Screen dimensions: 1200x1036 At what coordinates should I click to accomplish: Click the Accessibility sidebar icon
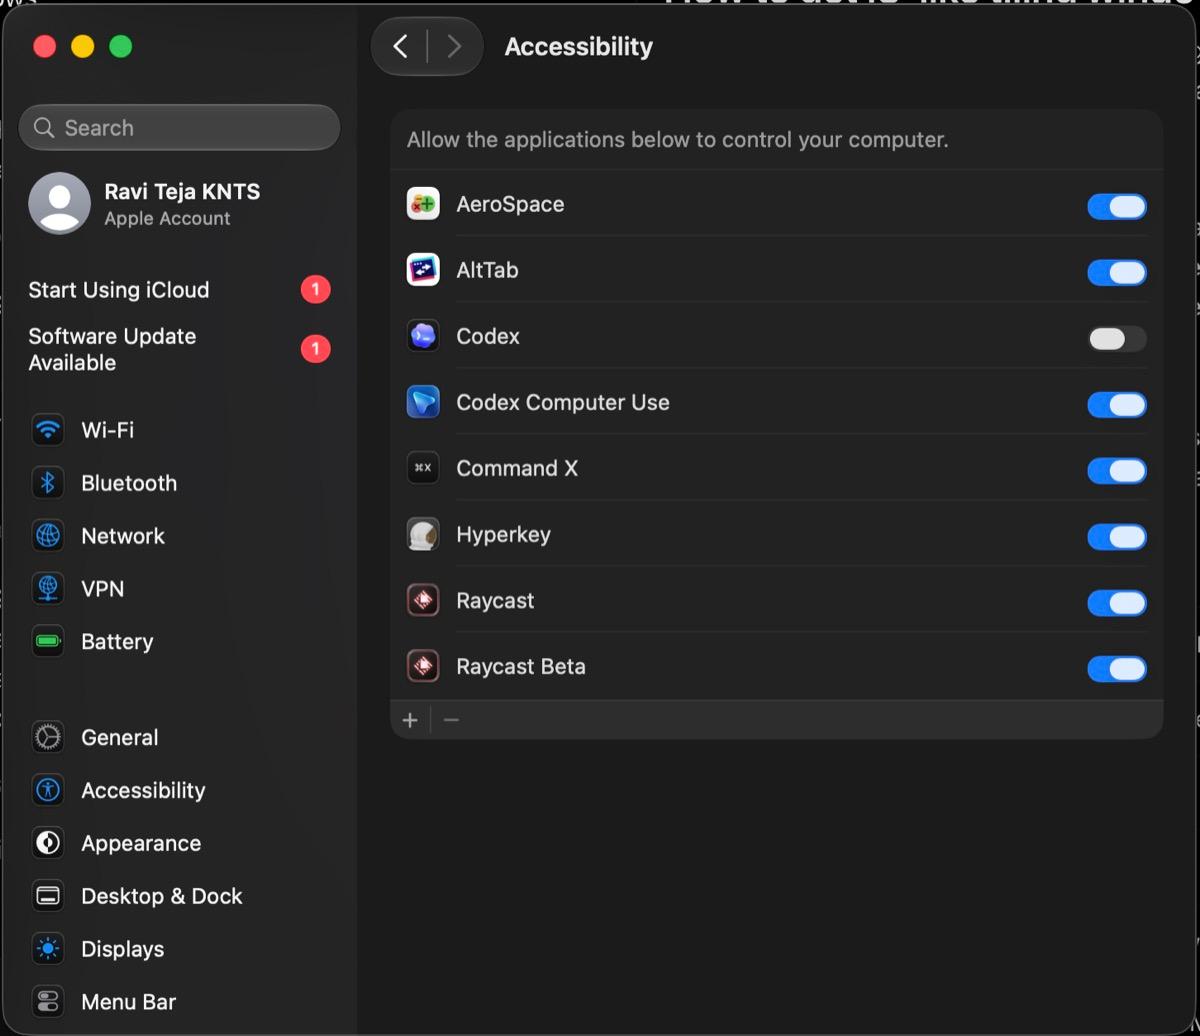(x=48, y=790)
